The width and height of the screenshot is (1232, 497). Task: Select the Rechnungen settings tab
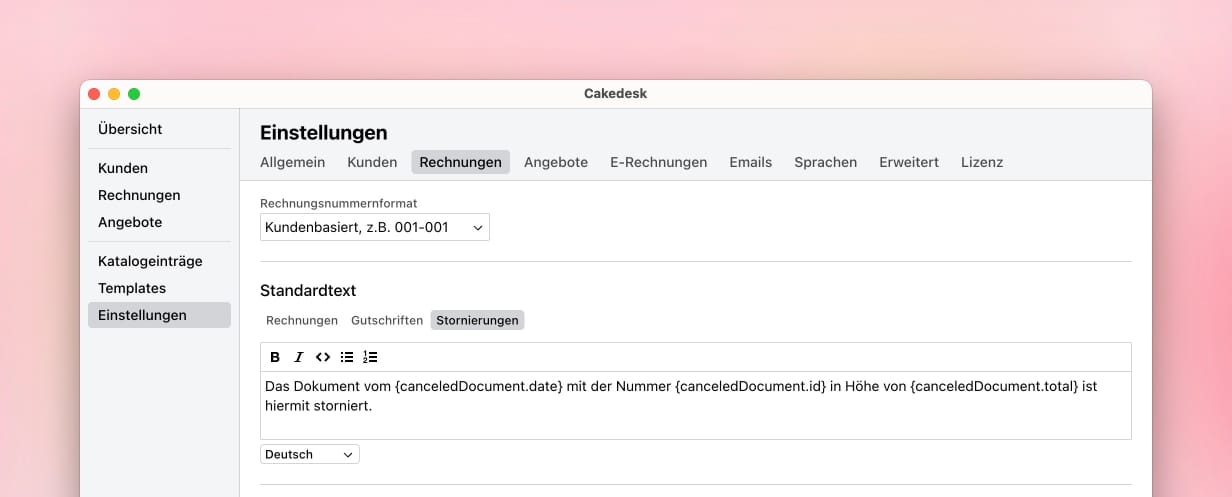pyautogui.click(x=461, y=162)
